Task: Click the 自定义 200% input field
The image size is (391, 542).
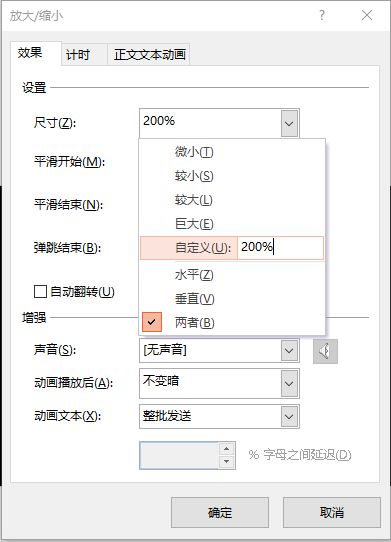Action: click(x=280, y=247)
